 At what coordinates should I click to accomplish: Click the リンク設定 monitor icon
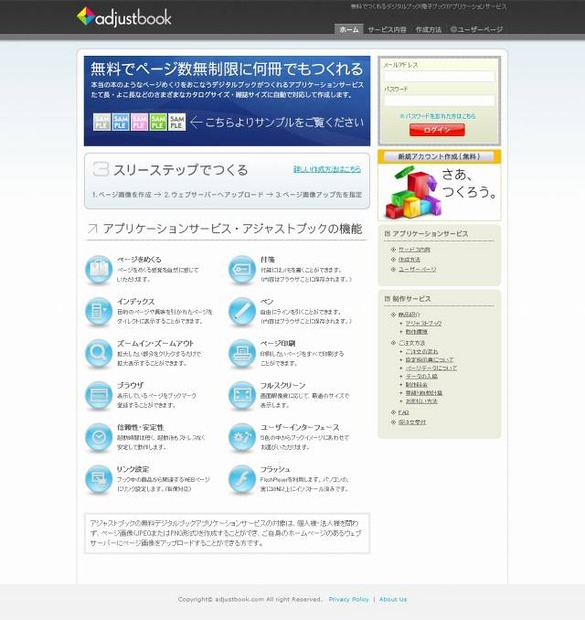click(98, 479)
